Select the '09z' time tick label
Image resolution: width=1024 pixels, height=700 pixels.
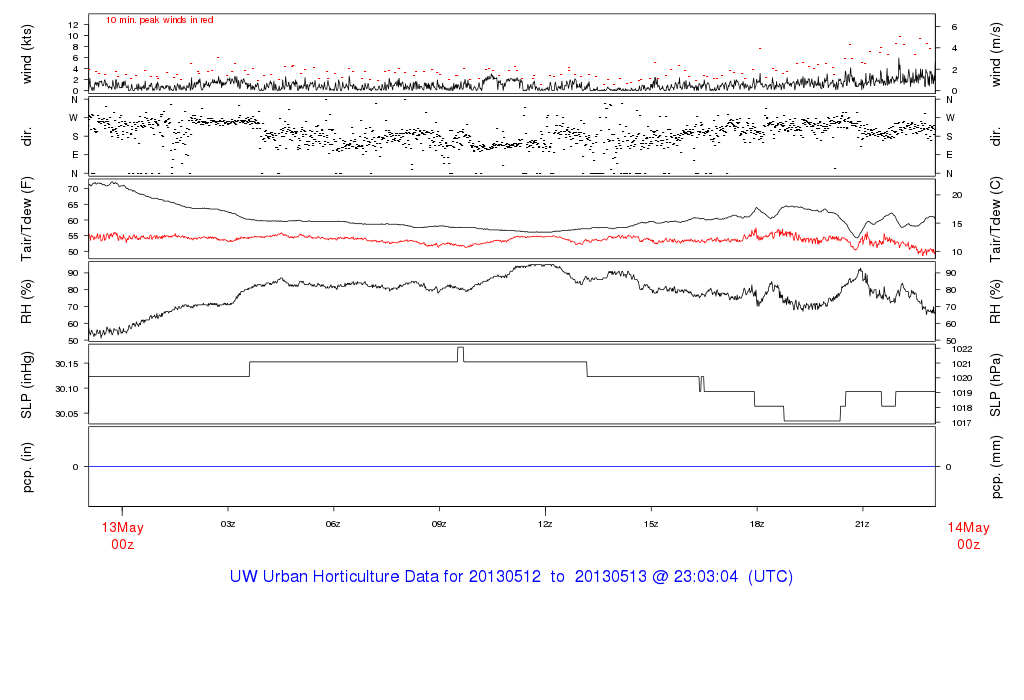pos(439,524)
